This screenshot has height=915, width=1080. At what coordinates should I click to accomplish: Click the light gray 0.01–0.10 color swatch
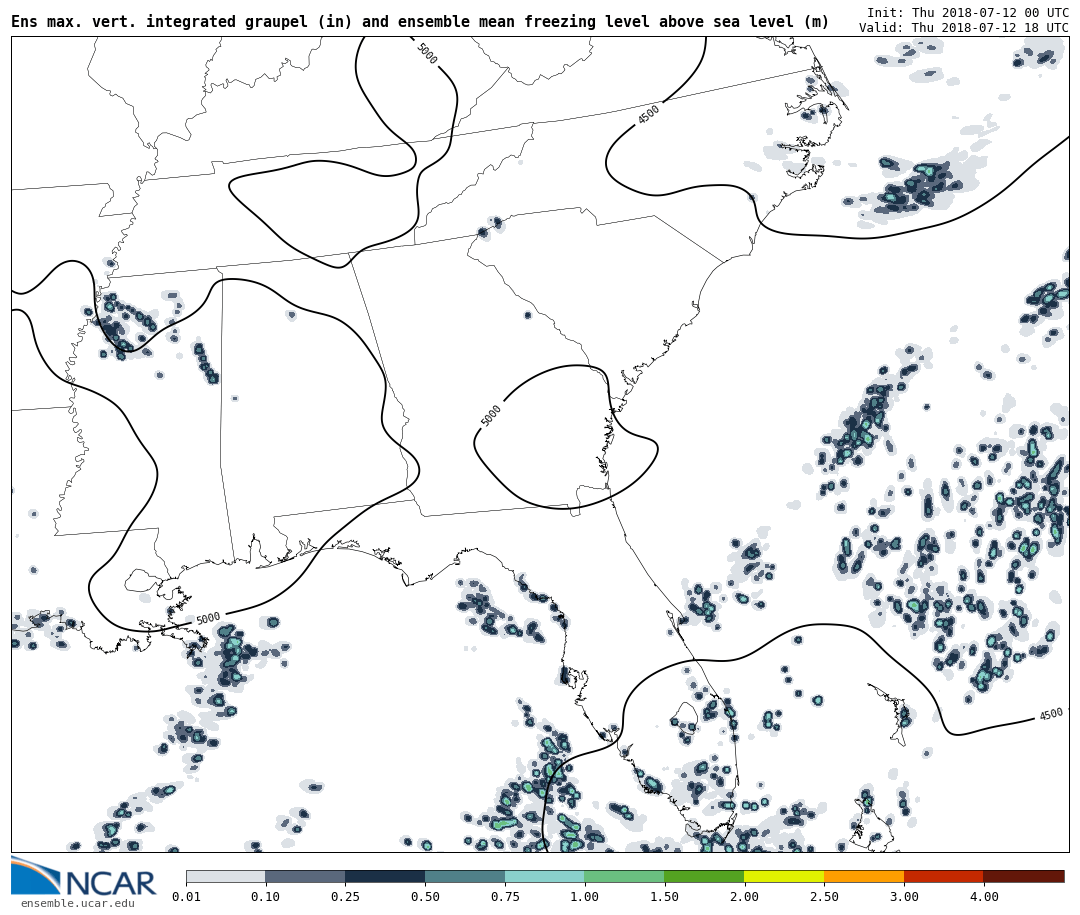pos(226,876)
